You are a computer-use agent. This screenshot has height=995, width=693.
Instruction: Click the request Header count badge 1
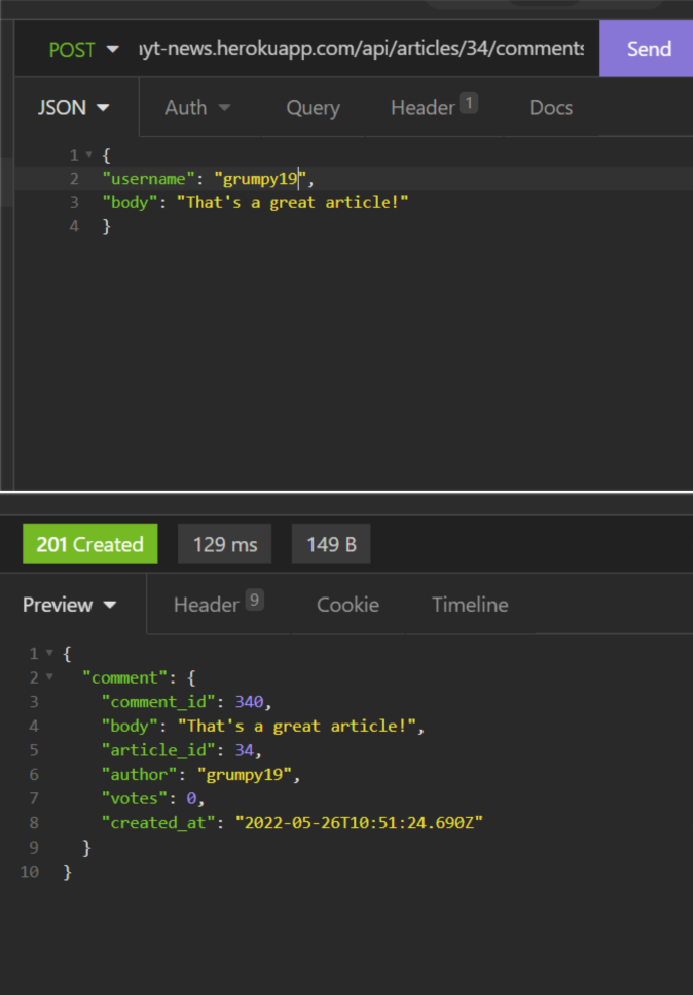[469, 103]
